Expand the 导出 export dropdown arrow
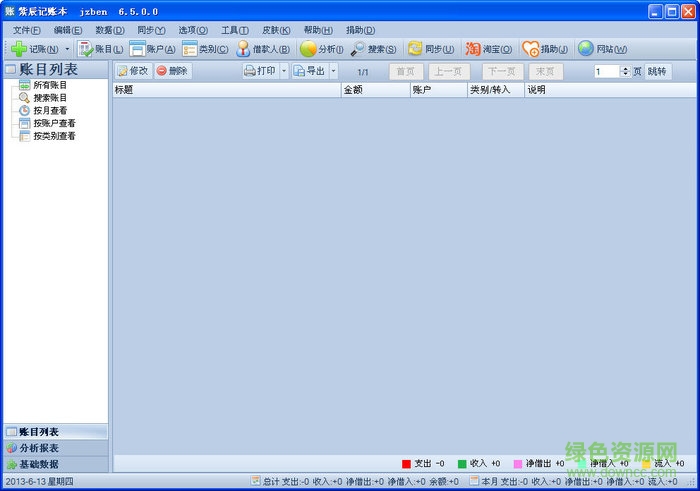700x491 pixels. [333, 71]
